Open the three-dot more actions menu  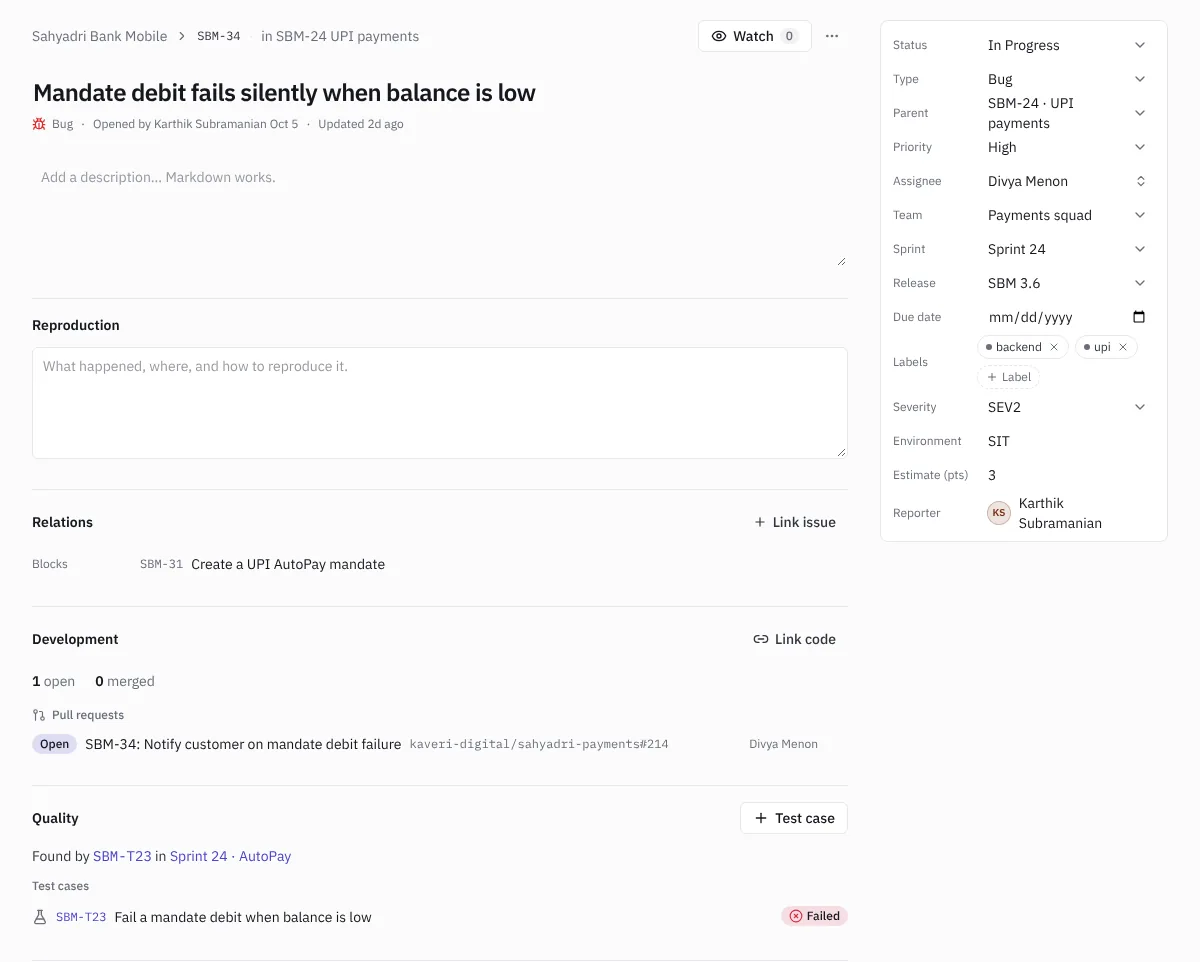(x=832, y=36)
